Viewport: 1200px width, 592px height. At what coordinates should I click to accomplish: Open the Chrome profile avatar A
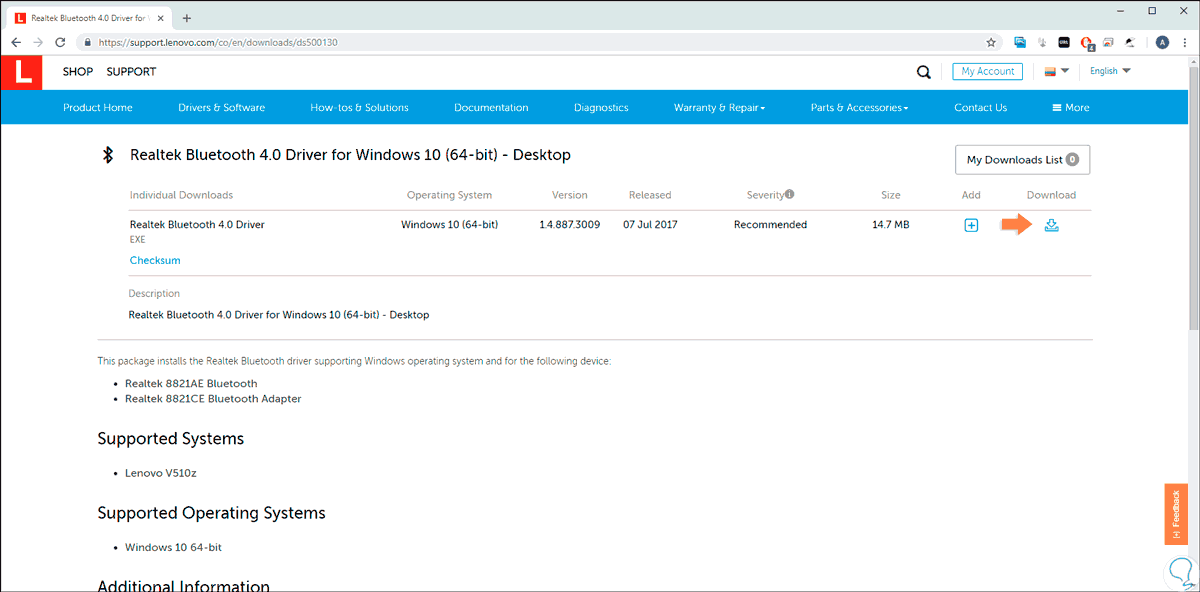(x=1162, y=43)
